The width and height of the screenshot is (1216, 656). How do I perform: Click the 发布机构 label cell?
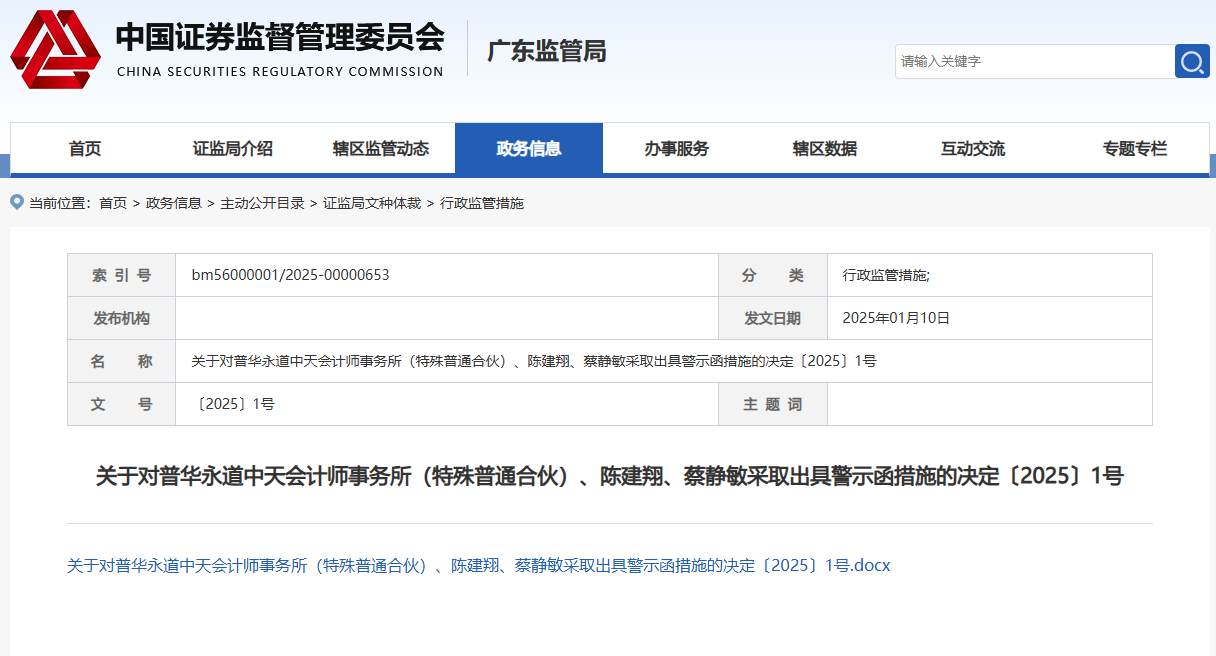pyautogui.click(x=122, y=318)
